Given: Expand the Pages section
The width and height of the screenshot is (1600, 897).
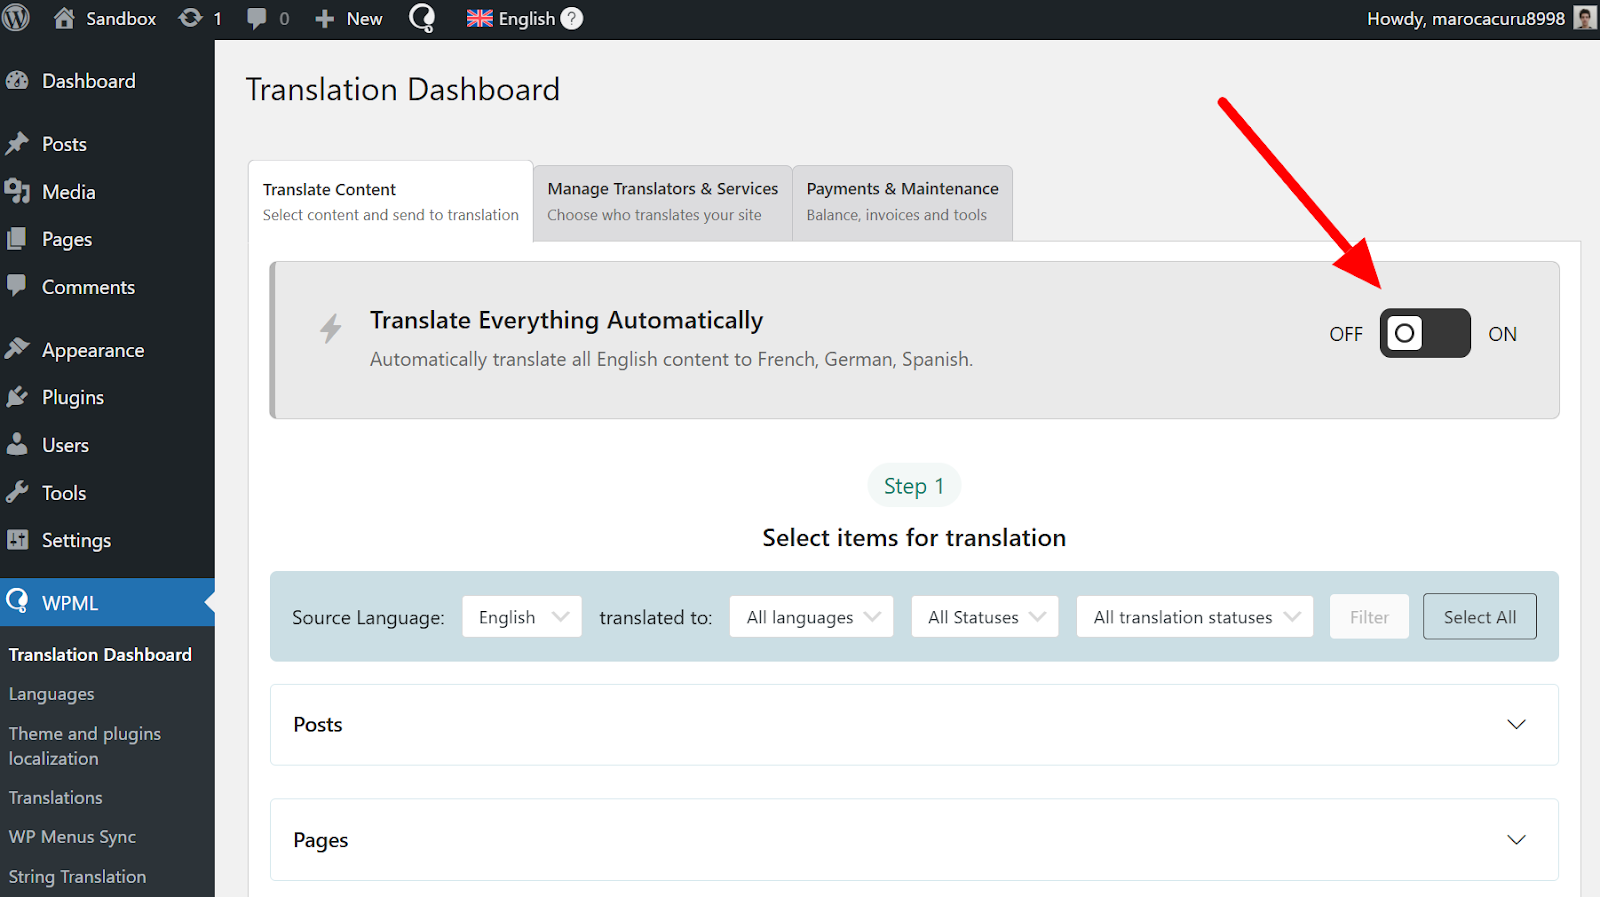Looking at the screenshot, I should pyautogui.click(x=1516, y=840).
